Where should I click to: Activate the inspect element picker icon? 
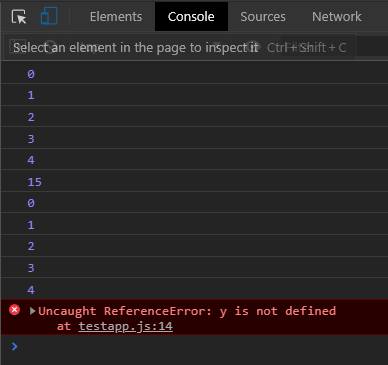pyautogui.click(x=19, y=17)
